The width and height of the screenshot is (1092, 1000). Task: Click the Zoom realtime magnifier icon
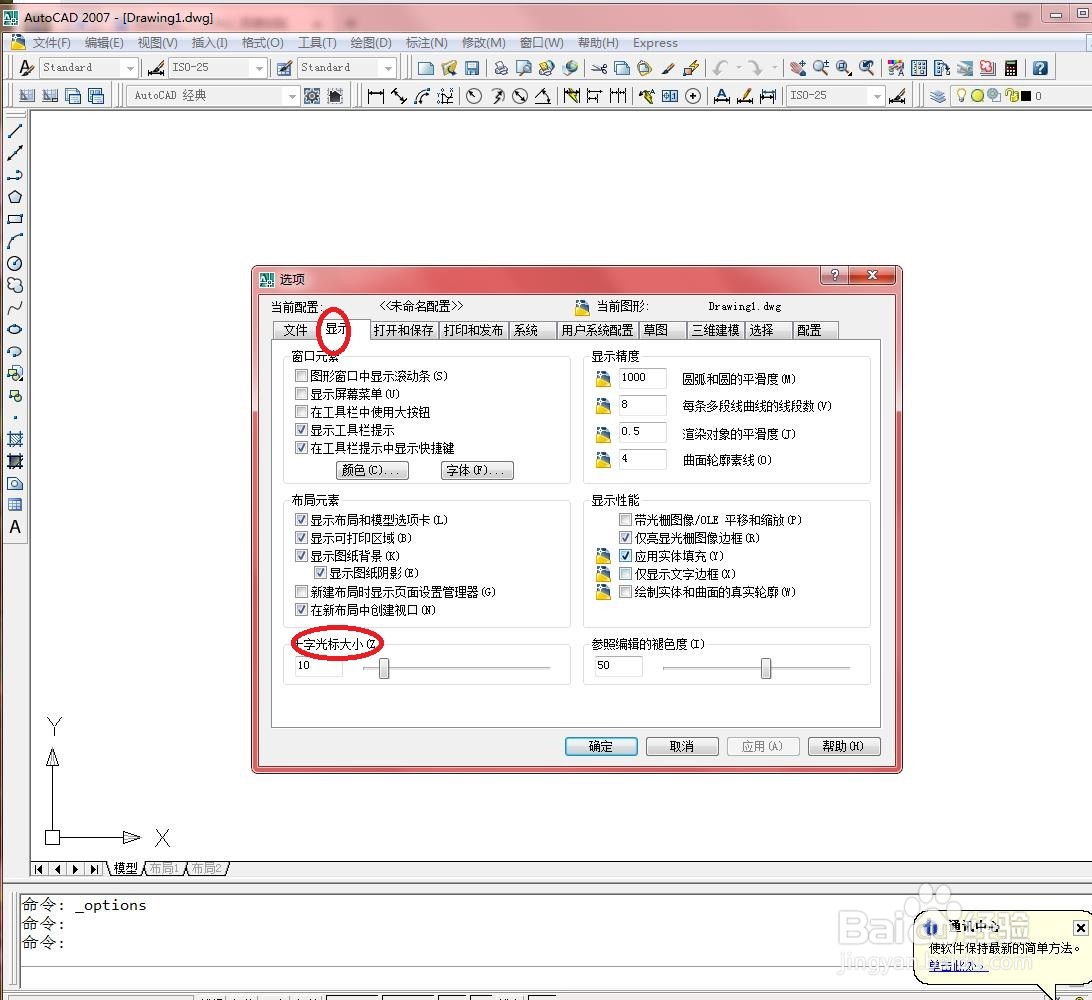pyautogui.click(x=821, y=68)
